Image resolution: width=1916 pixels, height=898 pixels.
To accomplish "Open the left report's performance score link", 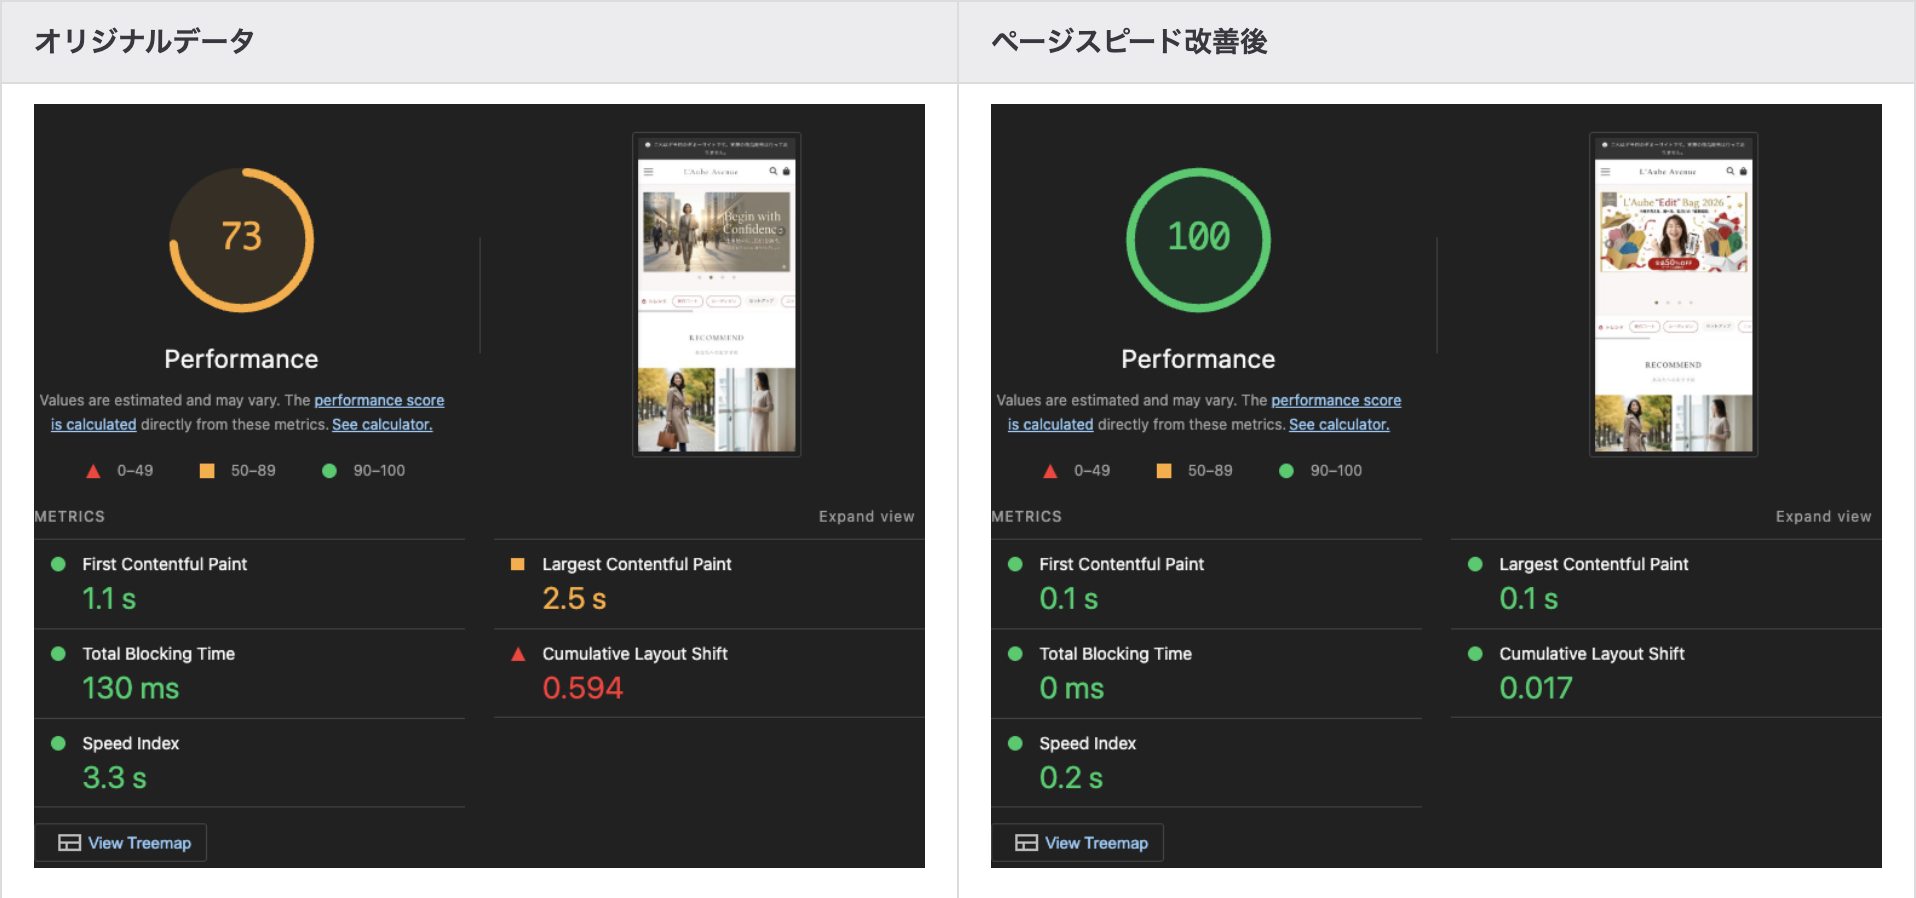I will point(379,400).
